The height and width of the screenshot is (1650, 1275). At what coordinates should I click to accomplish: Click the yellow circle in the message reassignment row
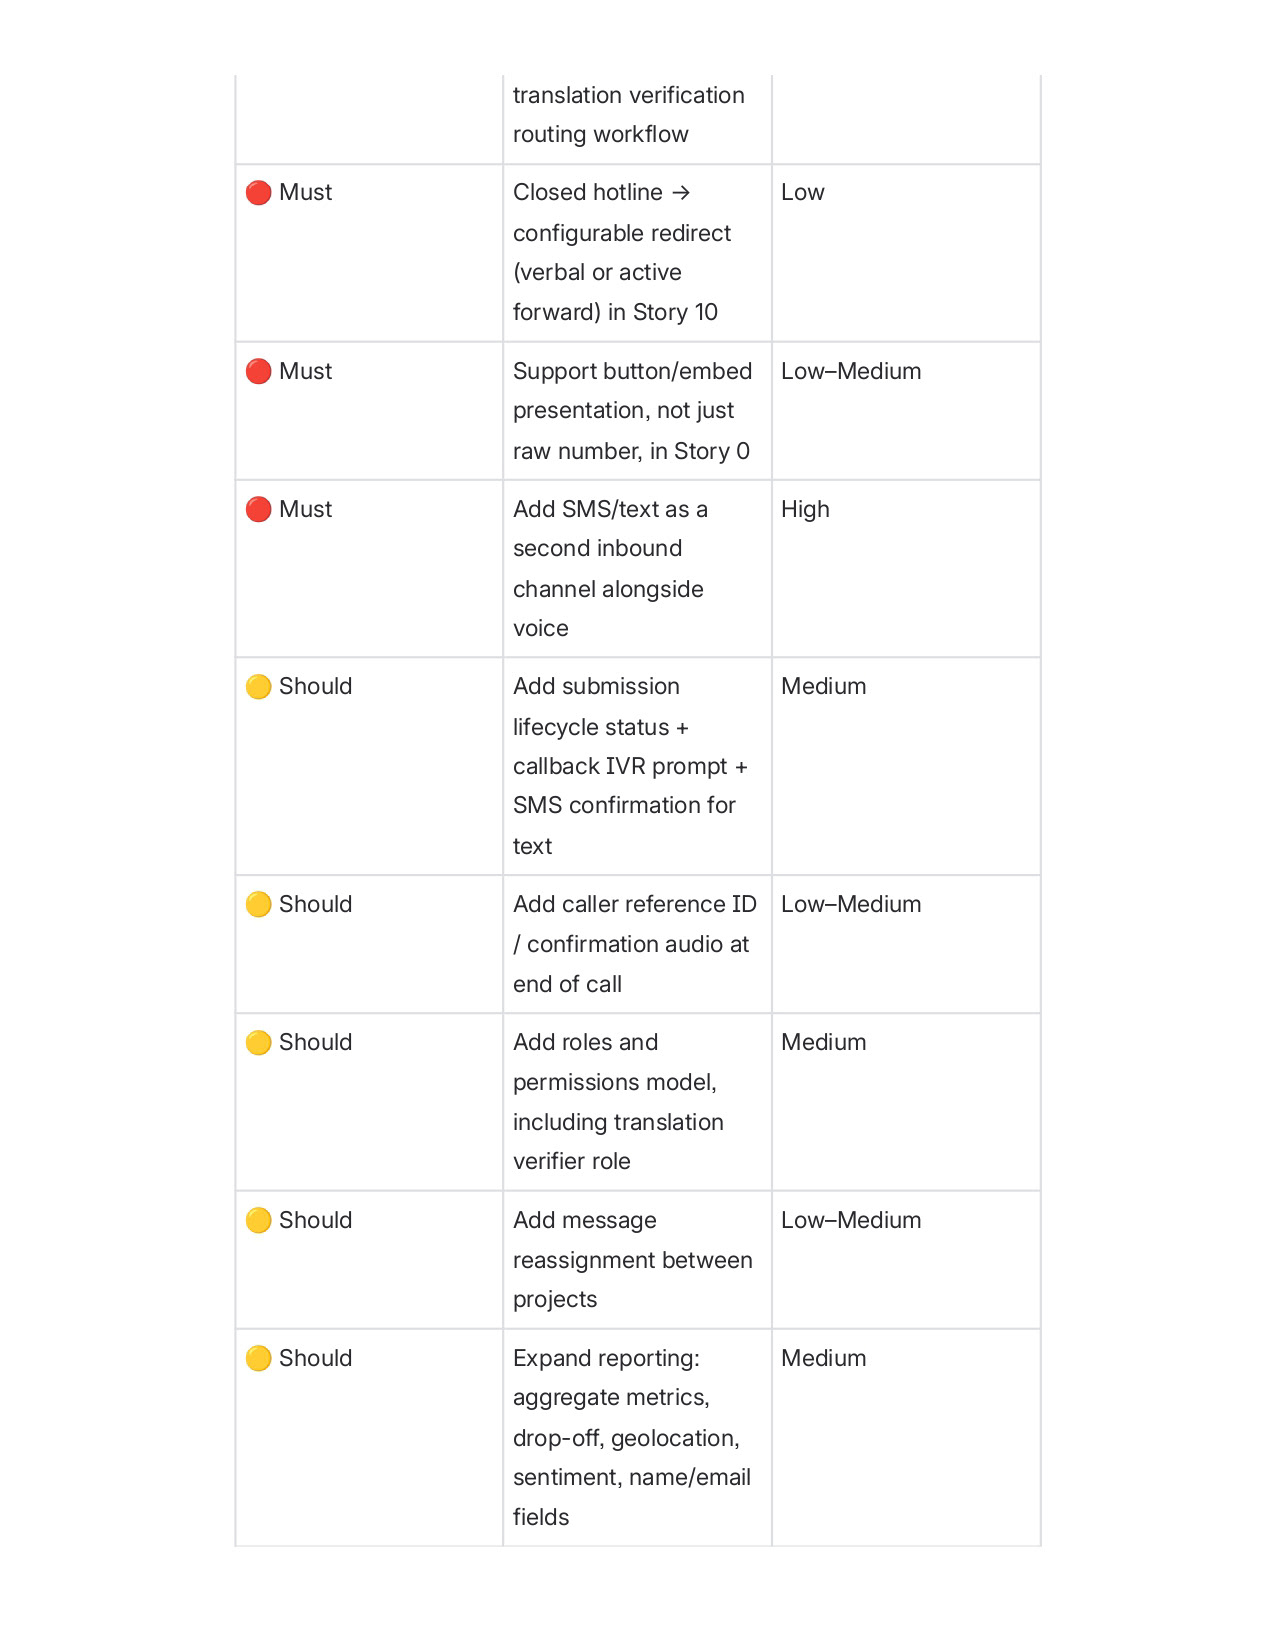tap(258, 1221)
